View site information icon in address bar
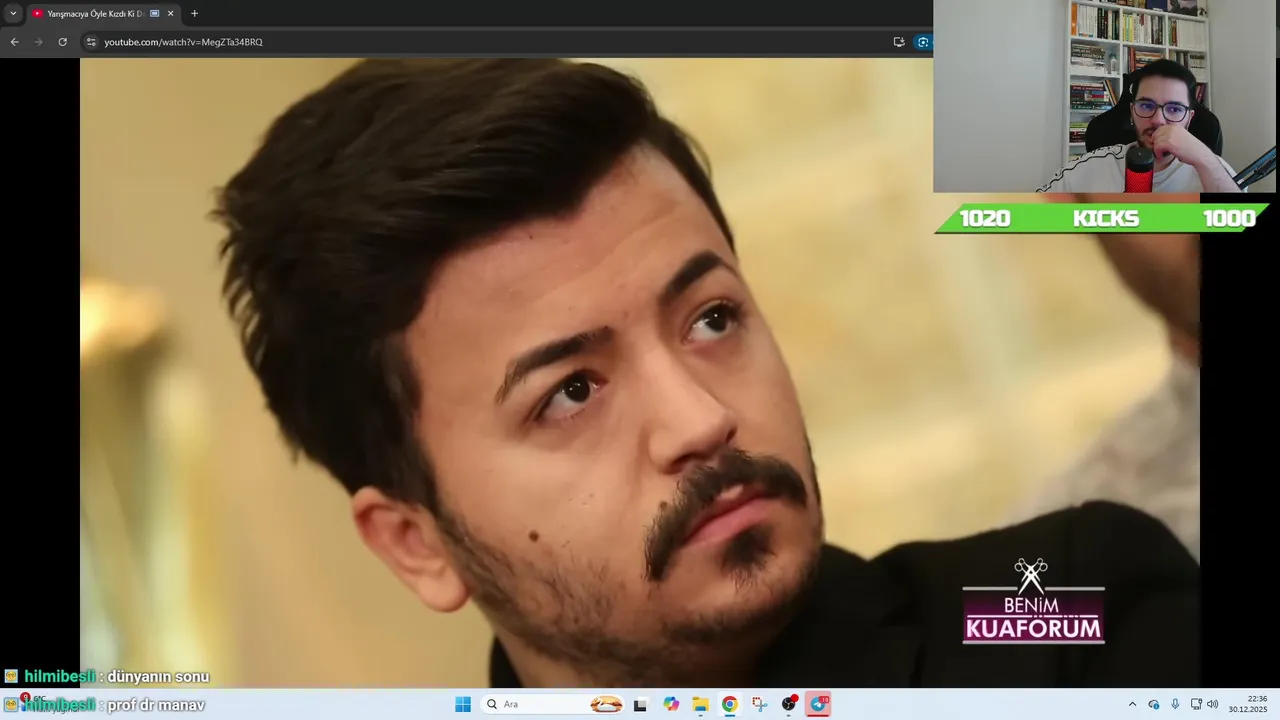1280x720 pixels. [x=91, y=42]
